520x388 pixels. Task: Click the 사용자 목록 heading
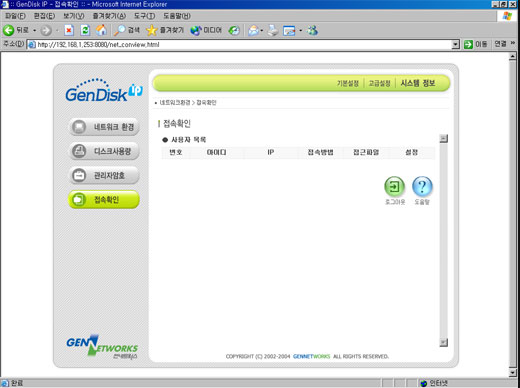(189, 140)
